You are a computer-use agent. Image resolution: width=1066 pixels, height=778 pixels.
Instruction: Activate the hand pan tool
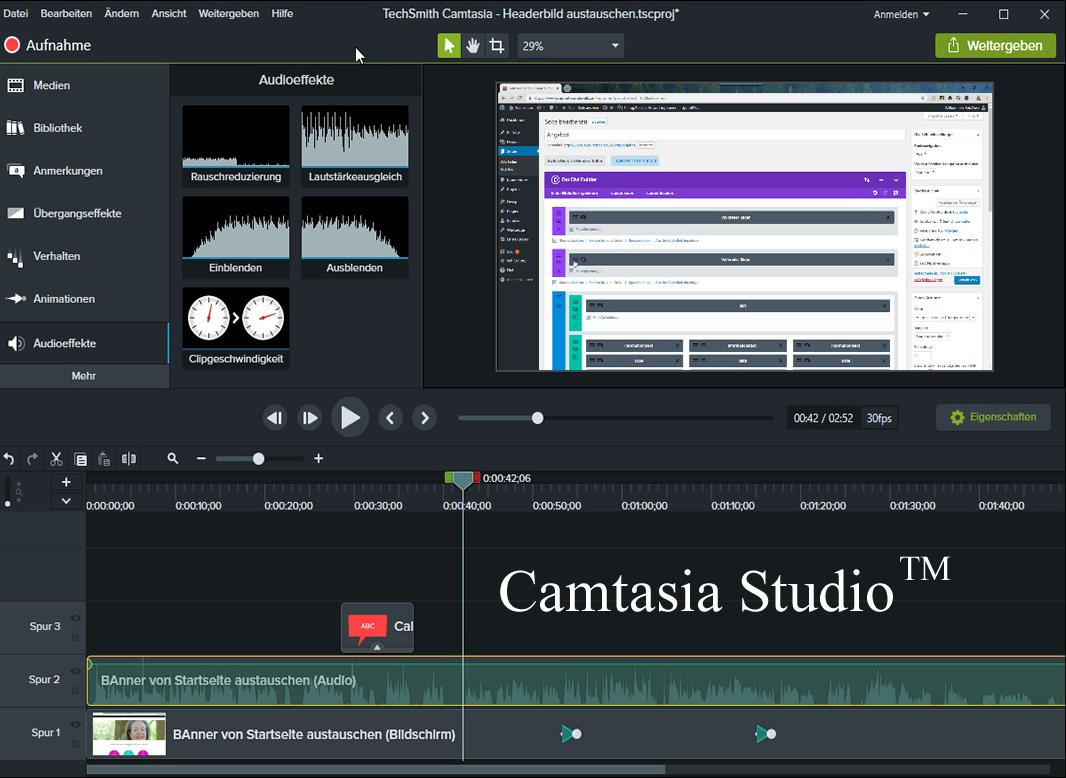tap(472, 46)
